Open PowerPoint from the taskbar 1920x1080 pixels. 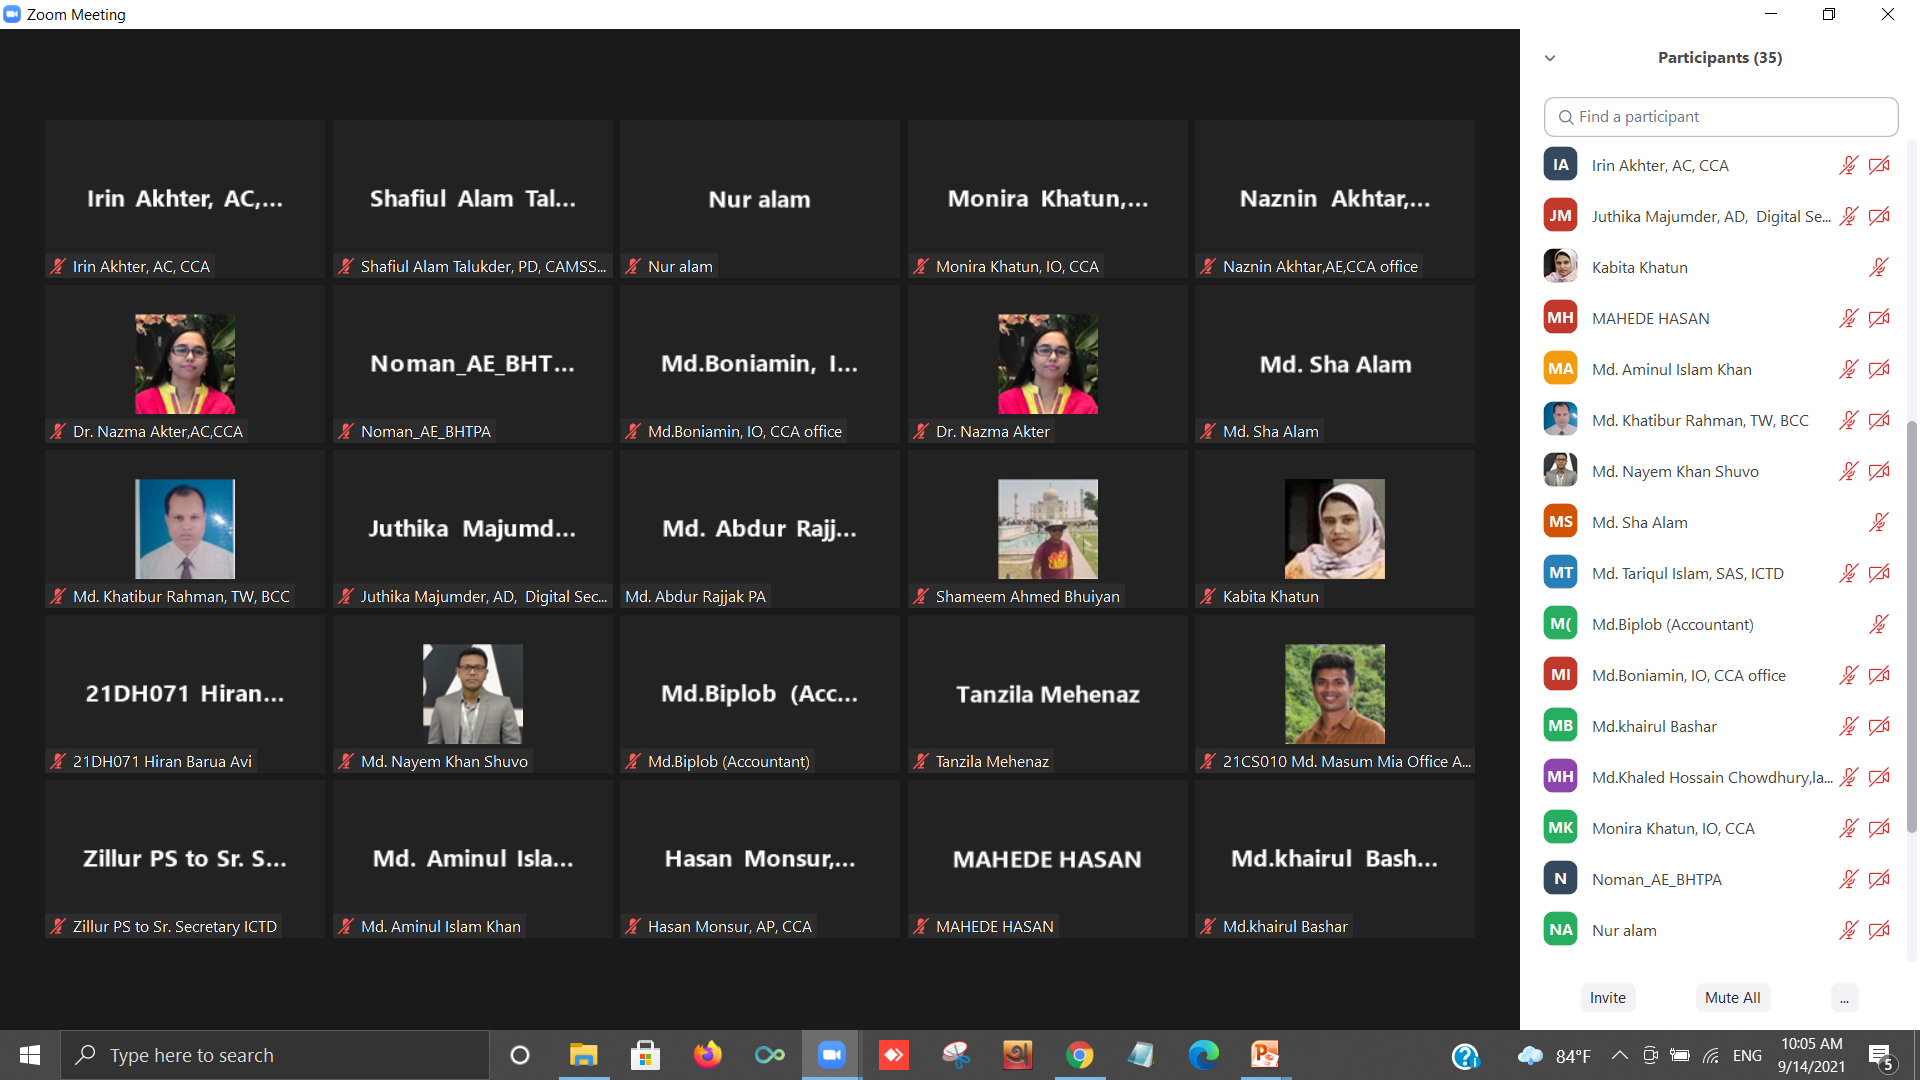click(x=1265, y=1055)
